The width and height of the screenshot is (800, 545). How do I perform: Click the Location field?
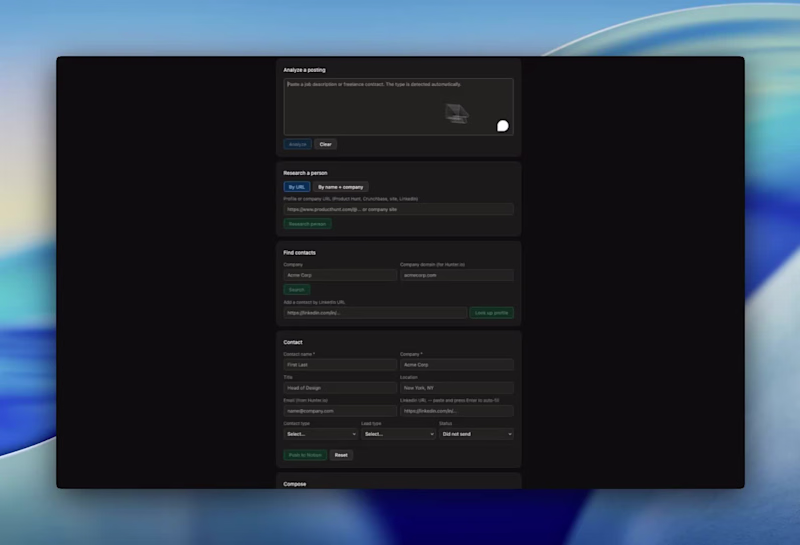(x=457, y=388)
